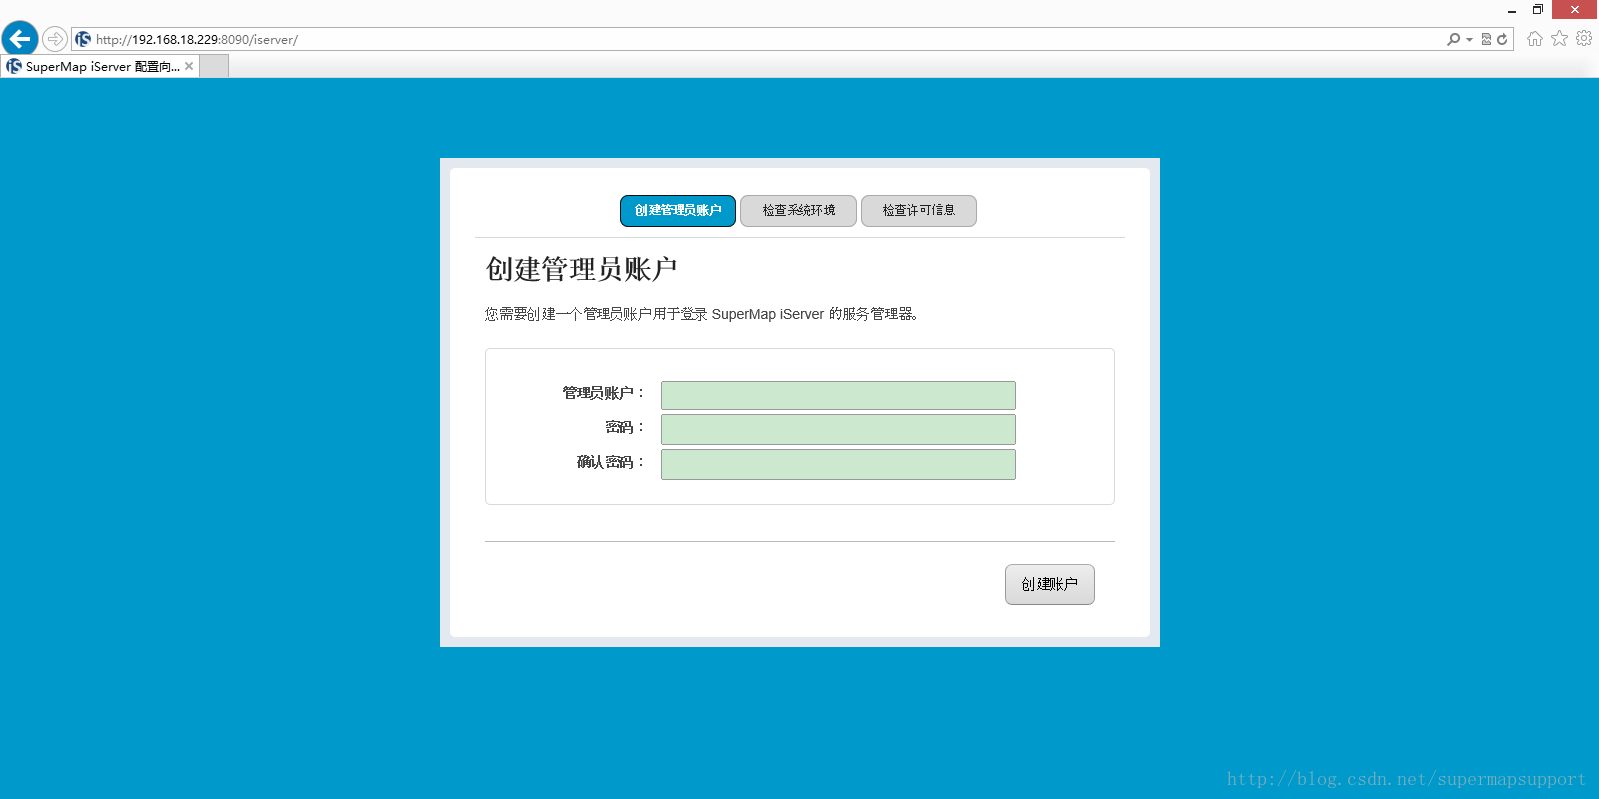Minimize the browser window
Viewport: 1599px width, 799px height.
(x=1512, y=10)
